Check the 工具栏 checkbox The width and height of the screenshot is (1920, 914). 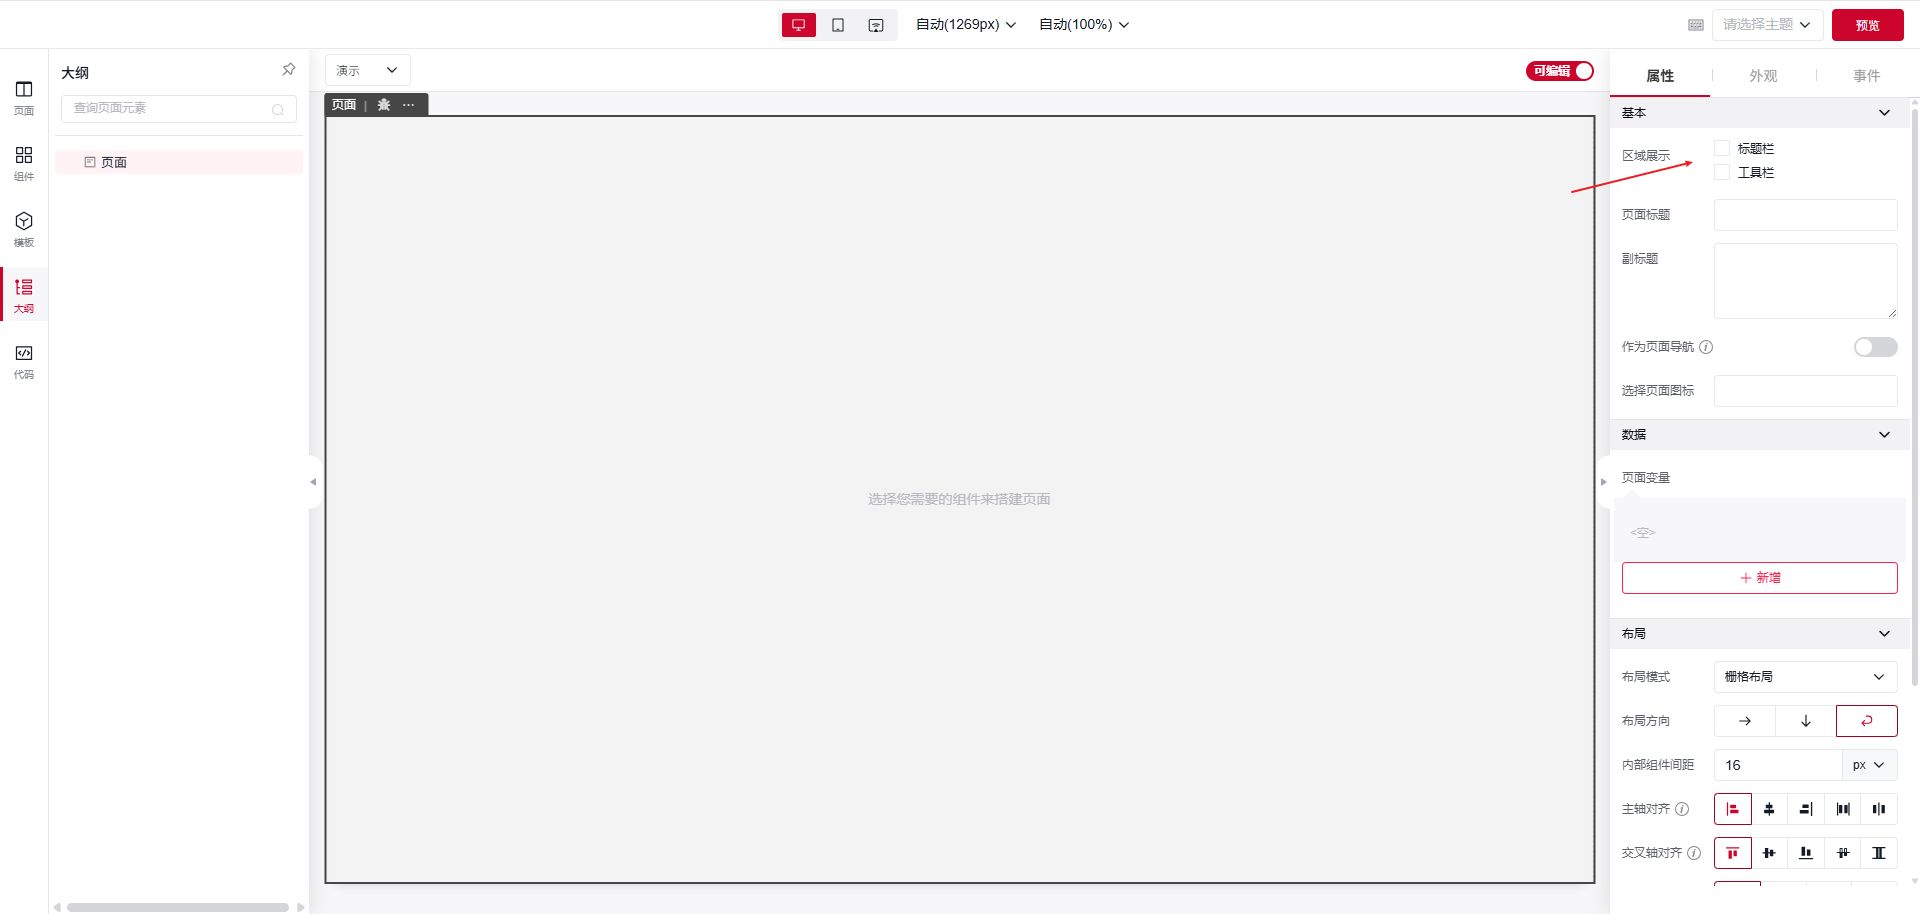(x=1722, y=172)
